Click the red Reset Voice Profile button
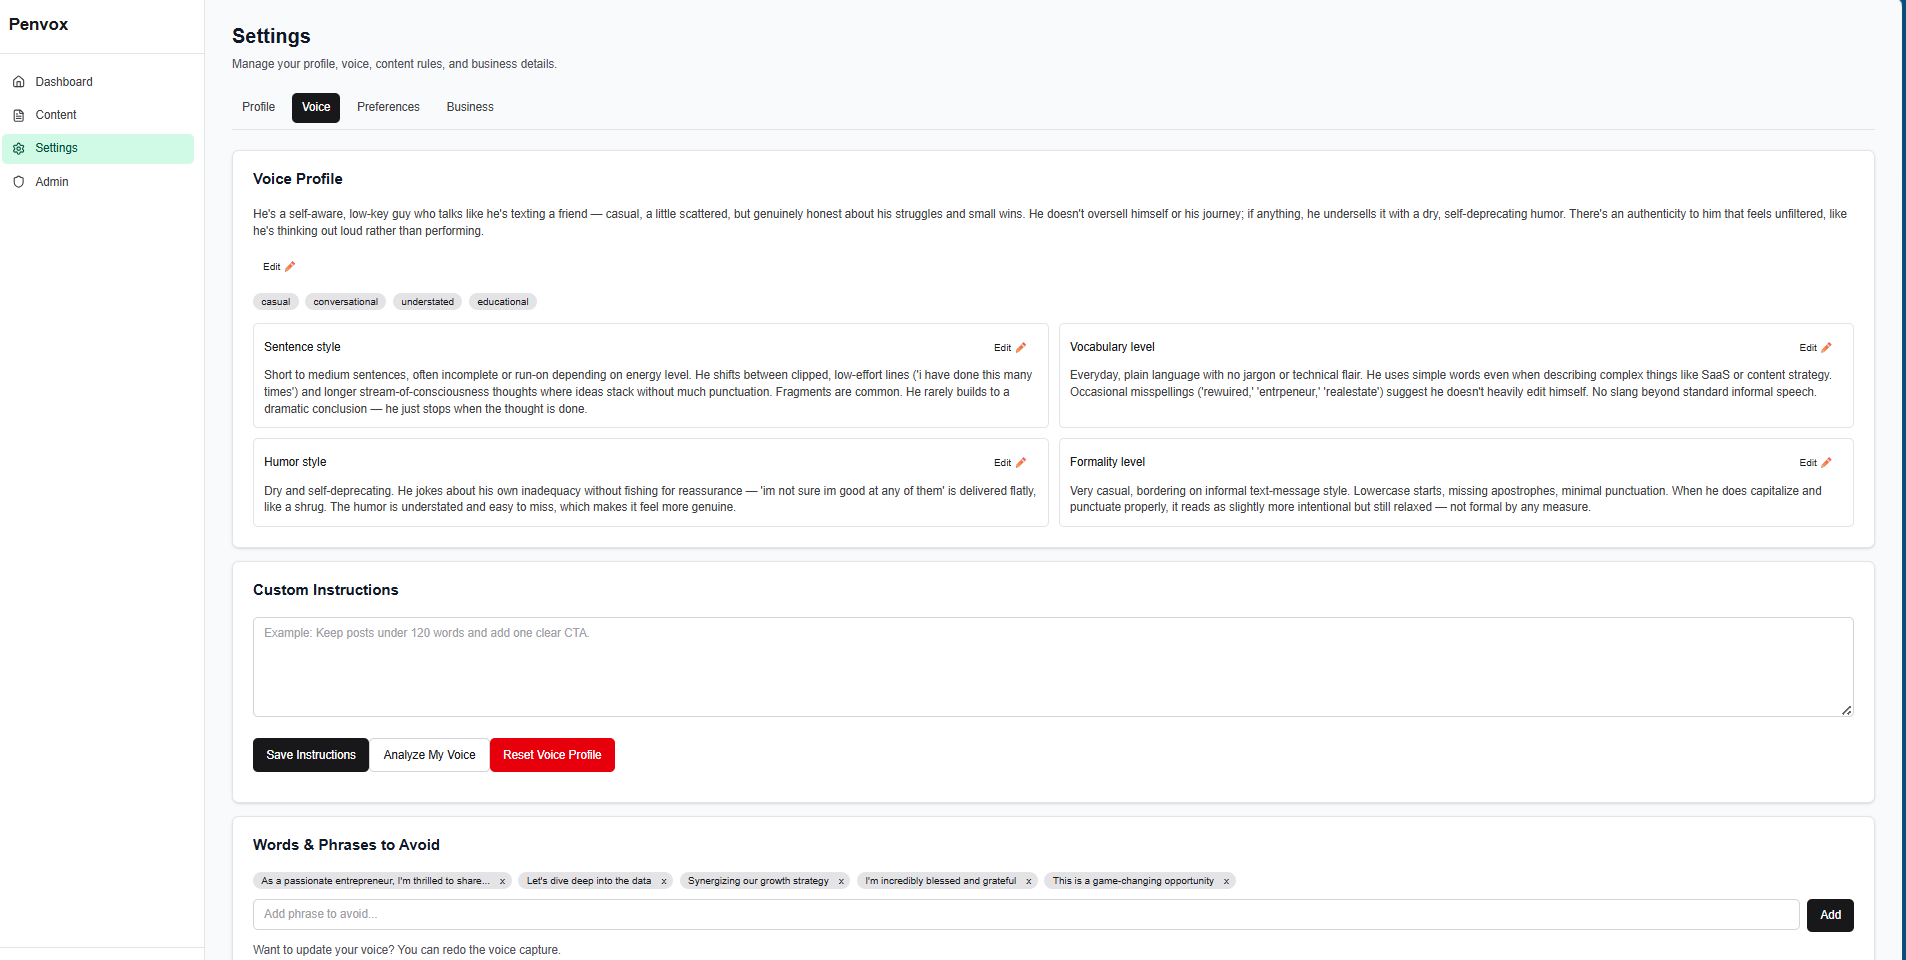Viewport: 1906px width, 960px height. tap(552, 755)
